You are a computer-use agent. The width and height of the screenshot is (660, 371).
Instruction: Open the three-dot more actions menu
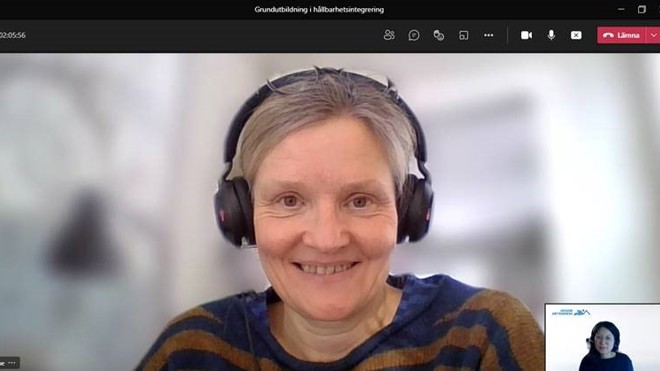coord(488,35)
